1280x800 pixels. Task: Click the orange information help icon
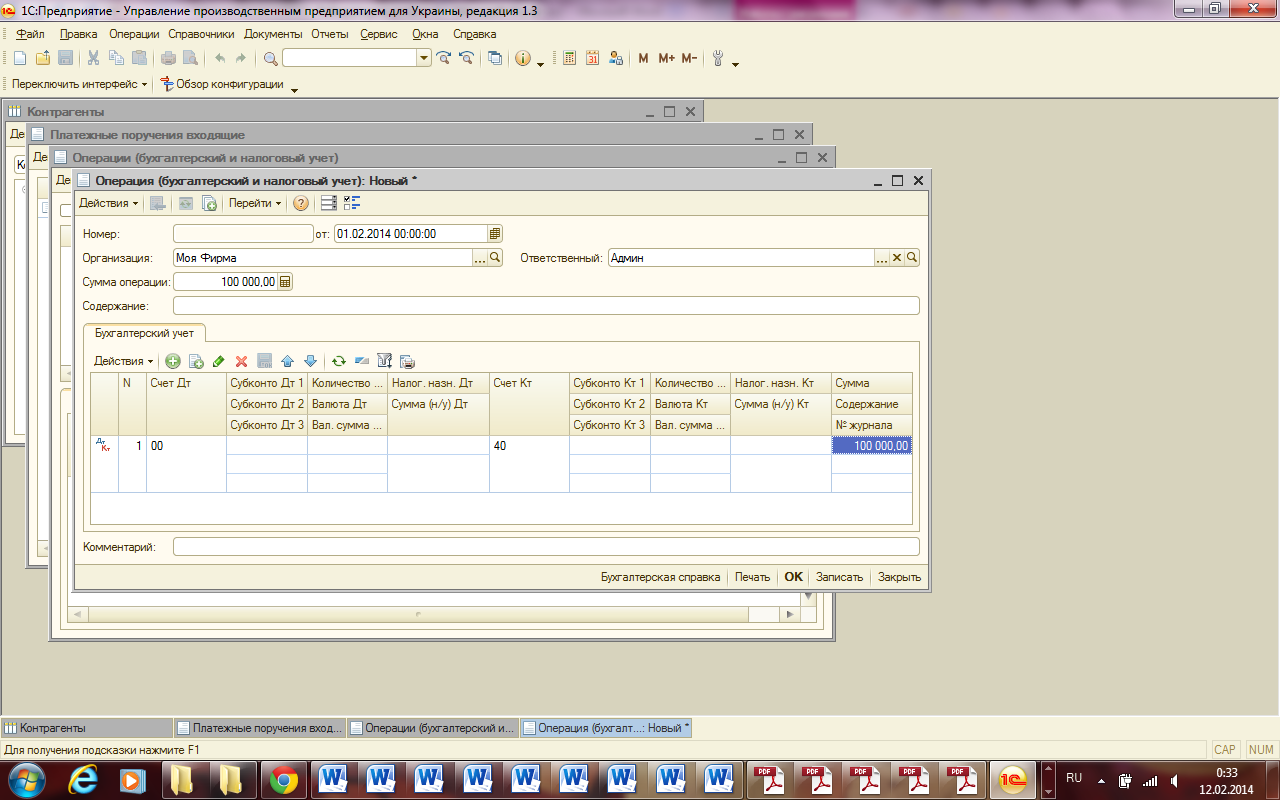pos(523,58)
